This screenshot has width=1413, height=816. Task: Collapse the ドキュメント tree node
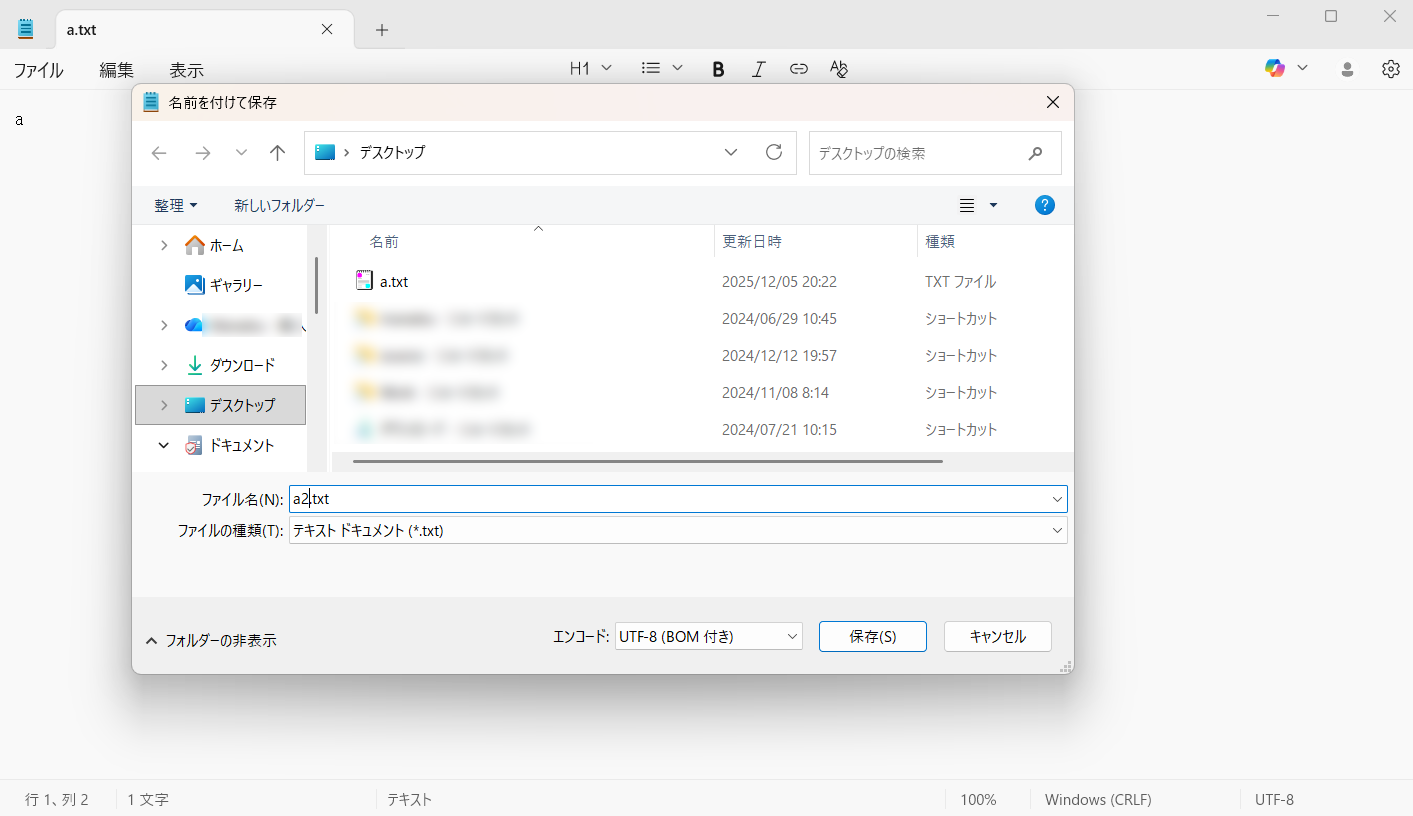click(x=164, y=445)
